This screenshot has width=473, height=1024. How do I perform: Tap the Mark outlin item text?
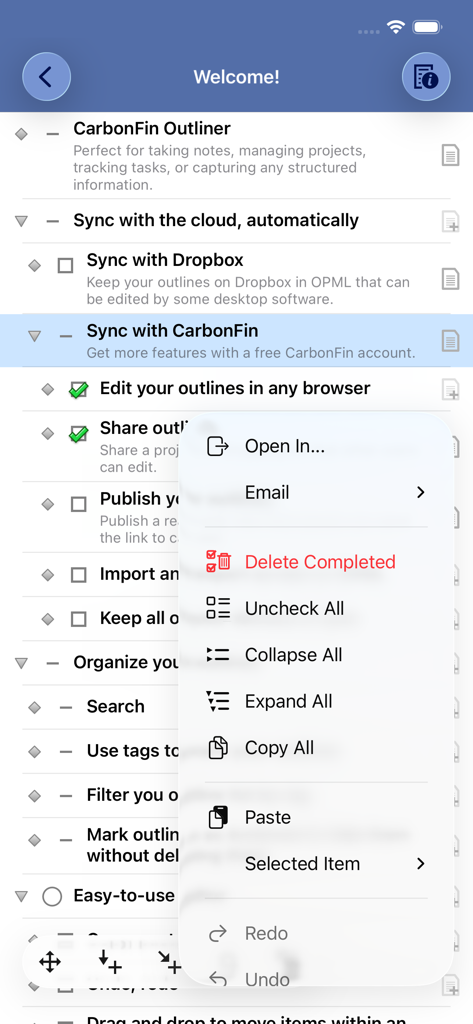(x=133, y=844)
